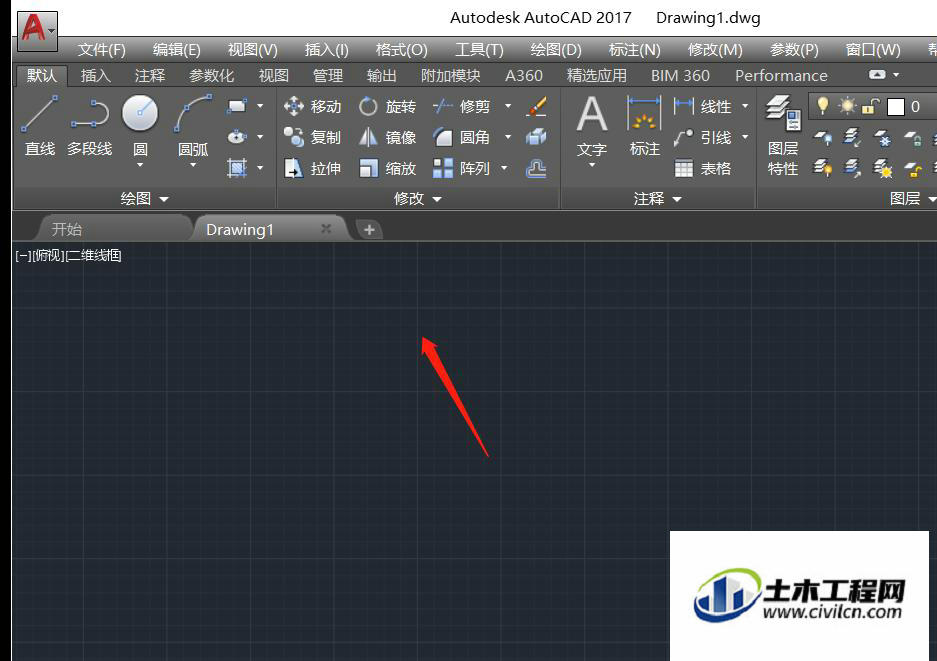This screenshot has width=937, height=661.
Task: Create a 引线 (Leader)
Action: click(703, 137)
